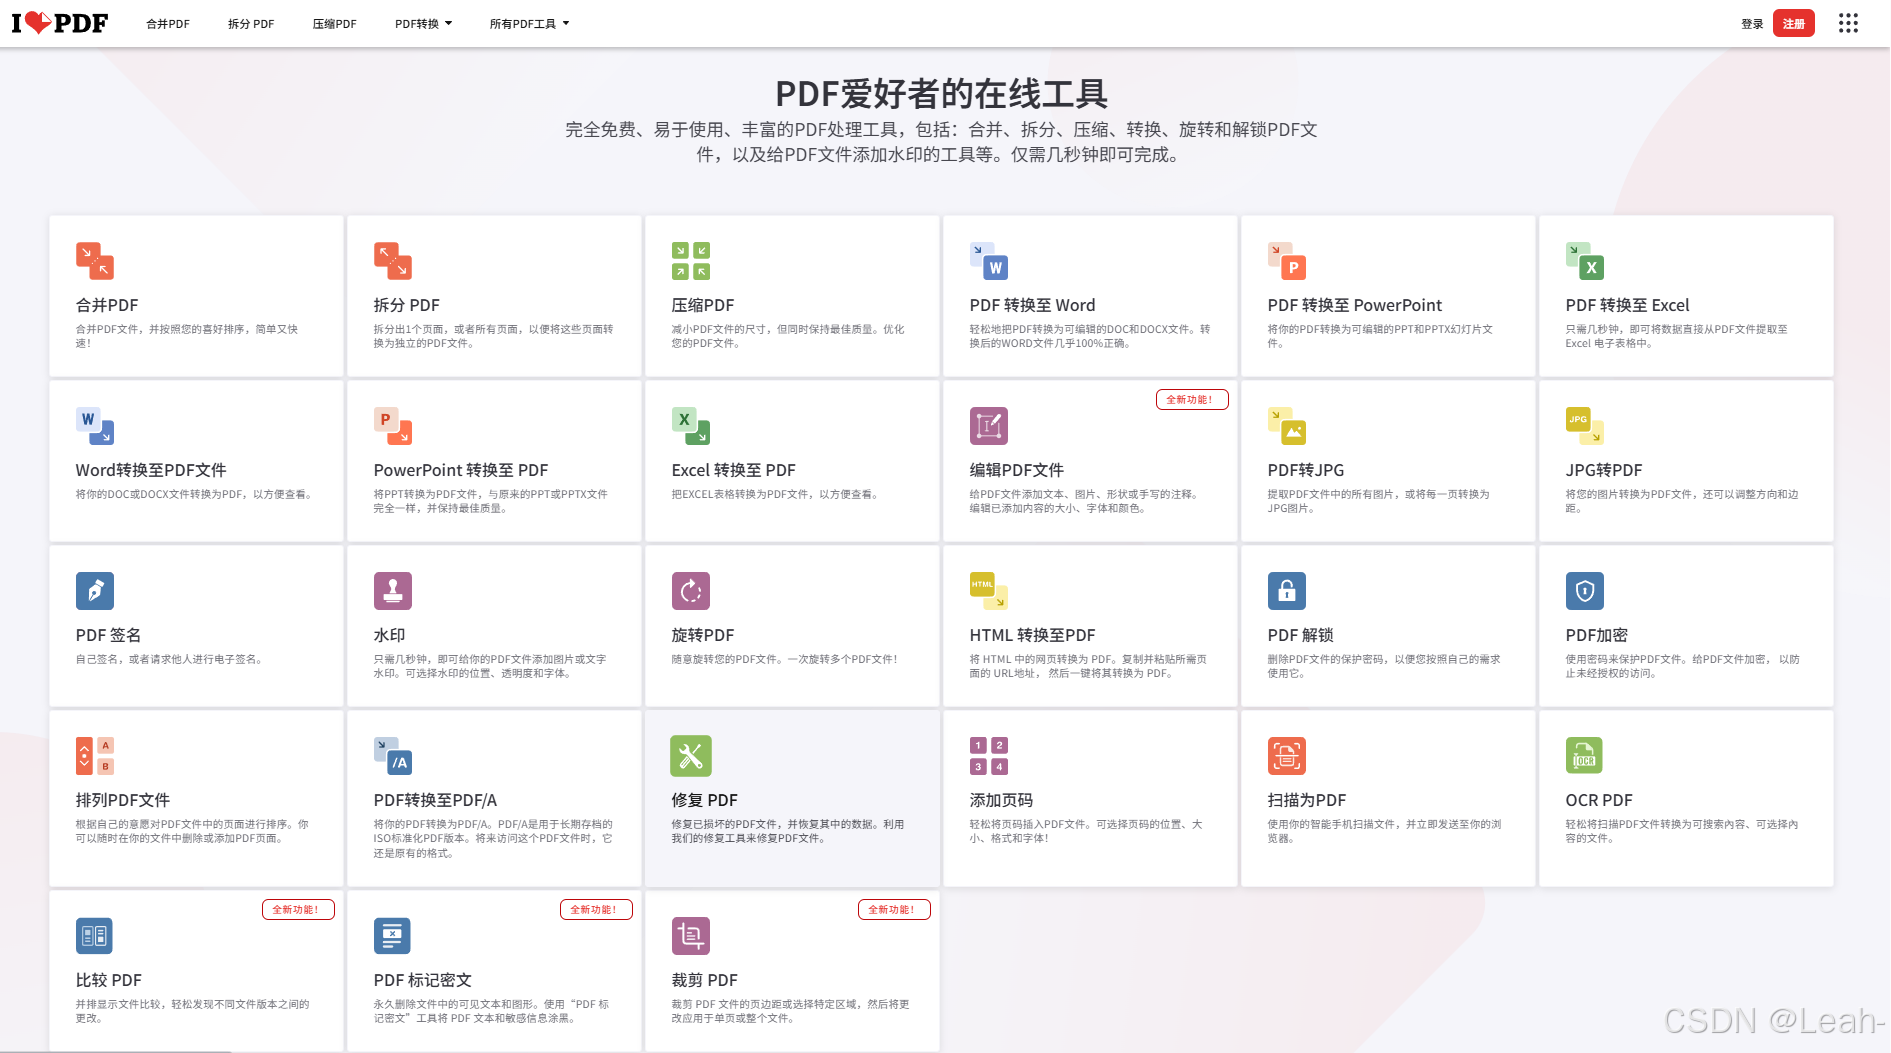Click the 比较 PDF card title
Screen dimensions: 1891x1053
[109, 980]
